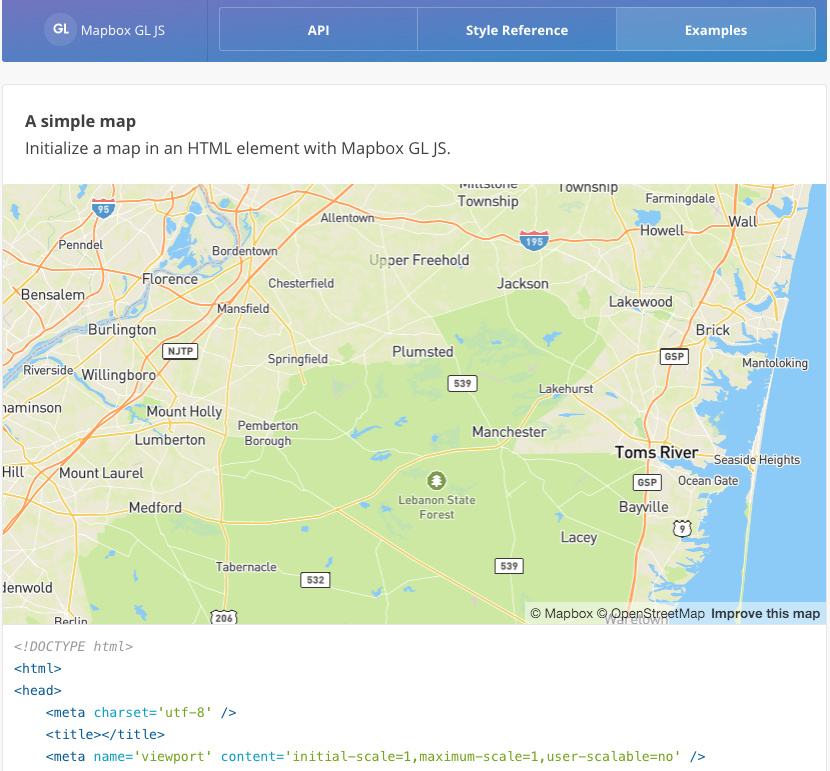Click the Manchester map label

click(x=509, y=432)
